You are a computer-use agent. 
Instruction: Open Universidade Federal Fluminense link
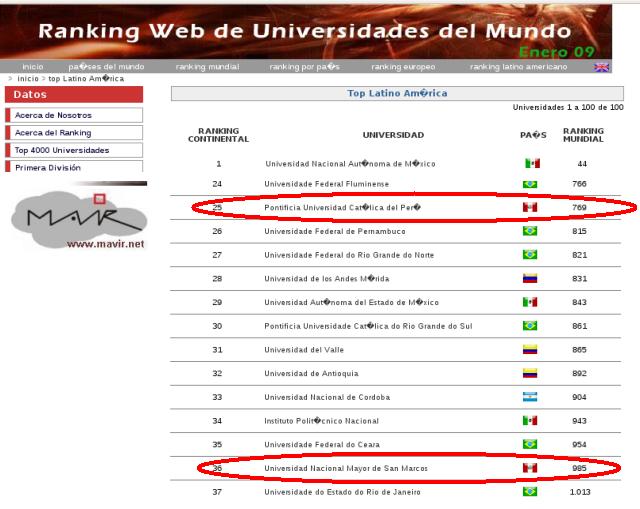(327, 184)
